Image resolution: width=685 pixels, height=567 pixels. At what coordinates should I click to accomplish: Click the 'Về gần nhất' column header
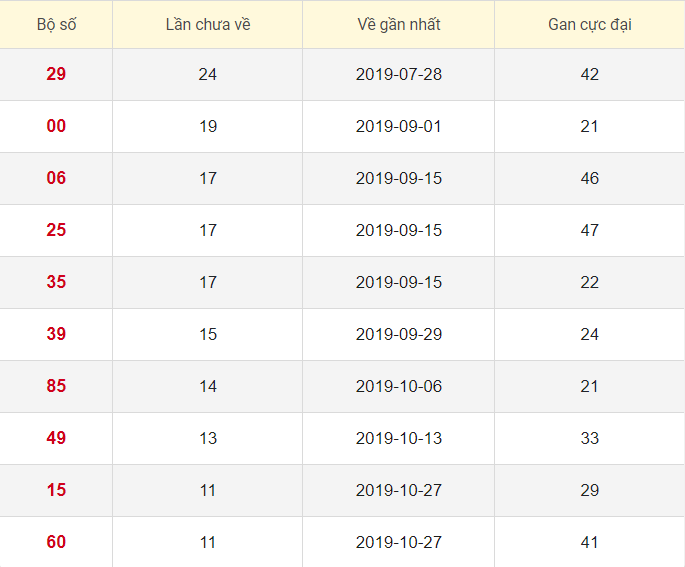tap(398, 24)
